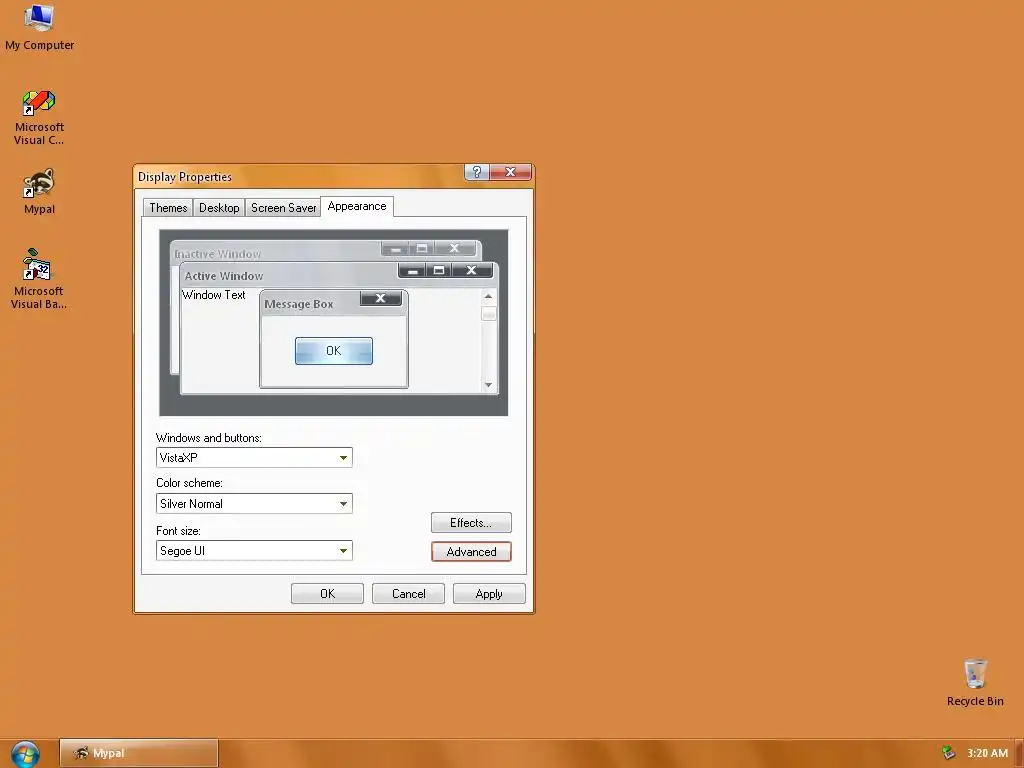Open the Recycle Bin icon

pyautogui.click(x=975, y=683)
